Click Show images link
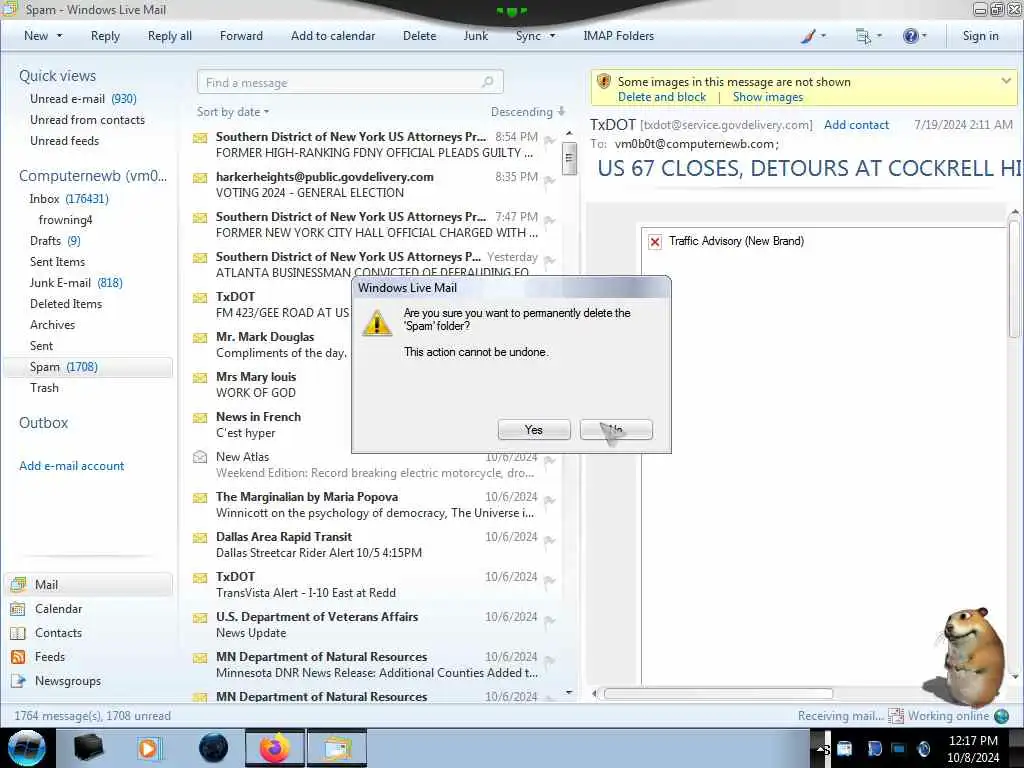Image resolution: width=1024 pixels, height=768 pixels. pos(768,97)
